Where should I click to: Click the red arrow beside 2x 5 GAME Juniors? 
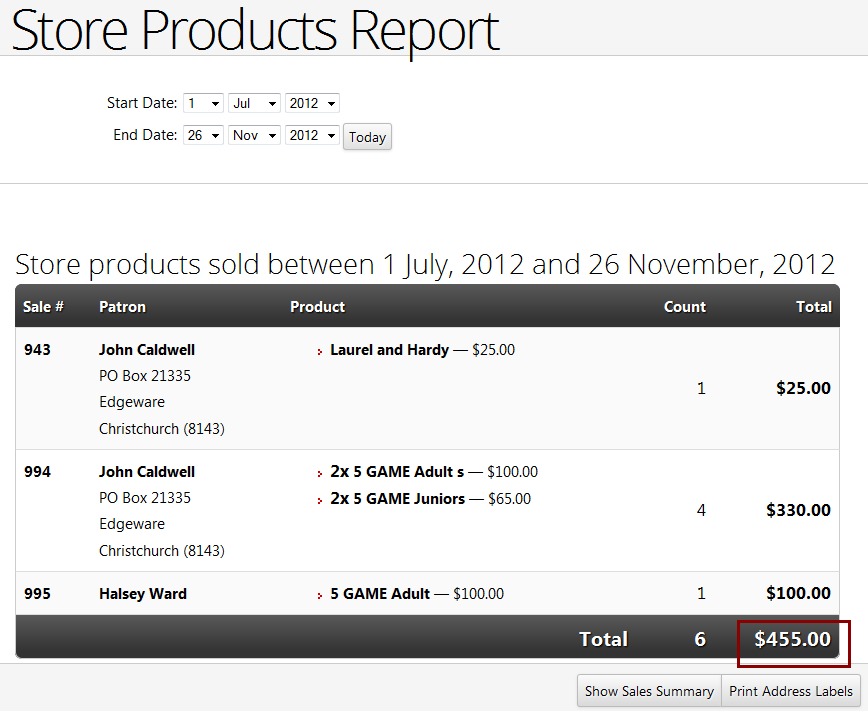(319, 501)
